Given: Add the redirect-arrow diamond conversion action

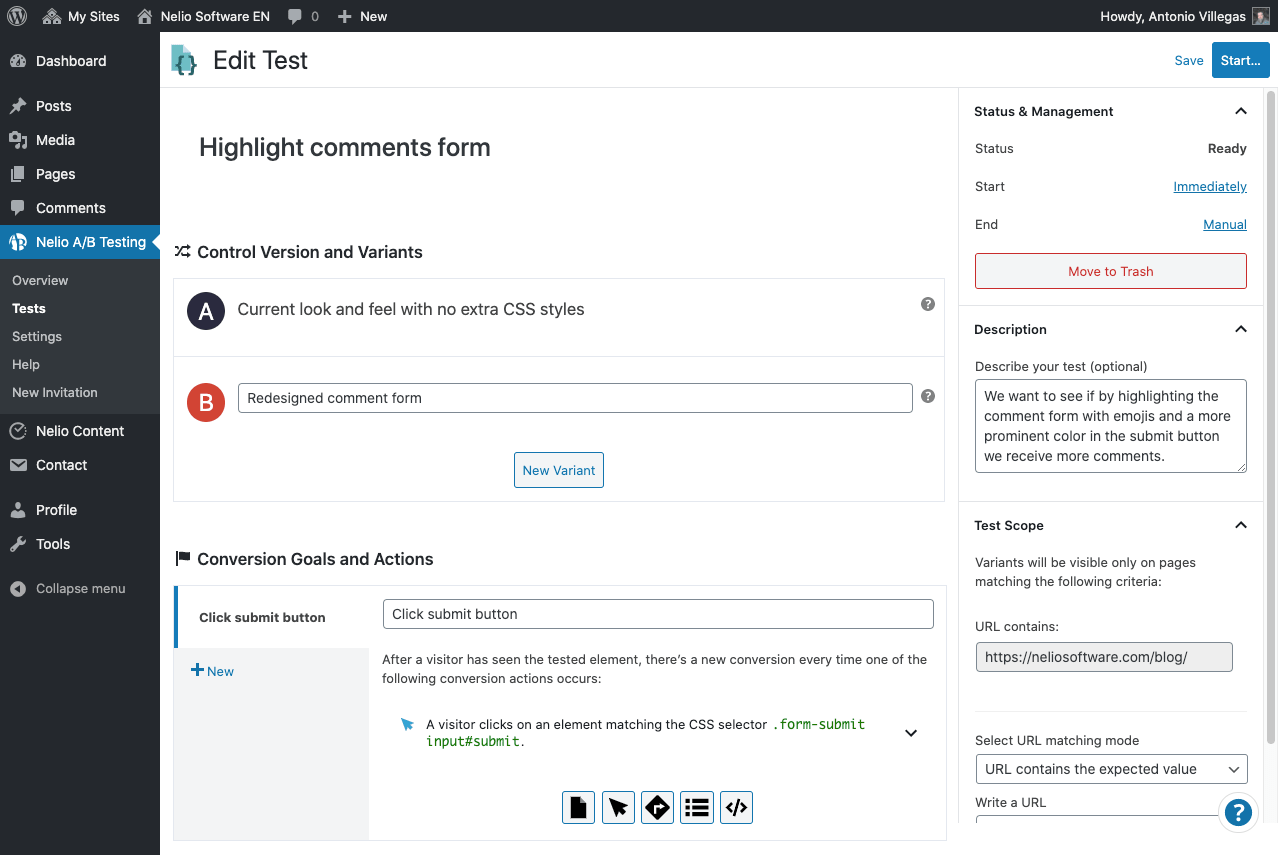Looking at the screenshot, I should click(657, 807).
